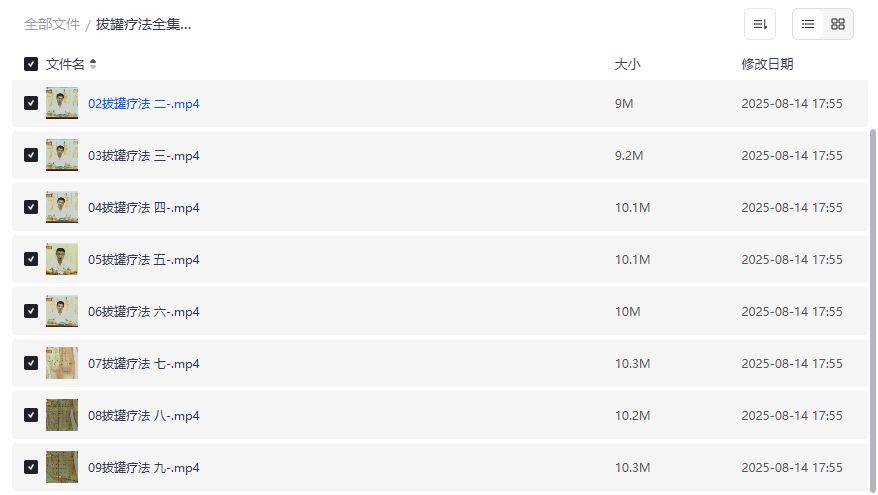Deselect the 09拔罐疗法 九-.mp4 checkbox
This screenshot has width=878, height=495.
pos(31,467)
